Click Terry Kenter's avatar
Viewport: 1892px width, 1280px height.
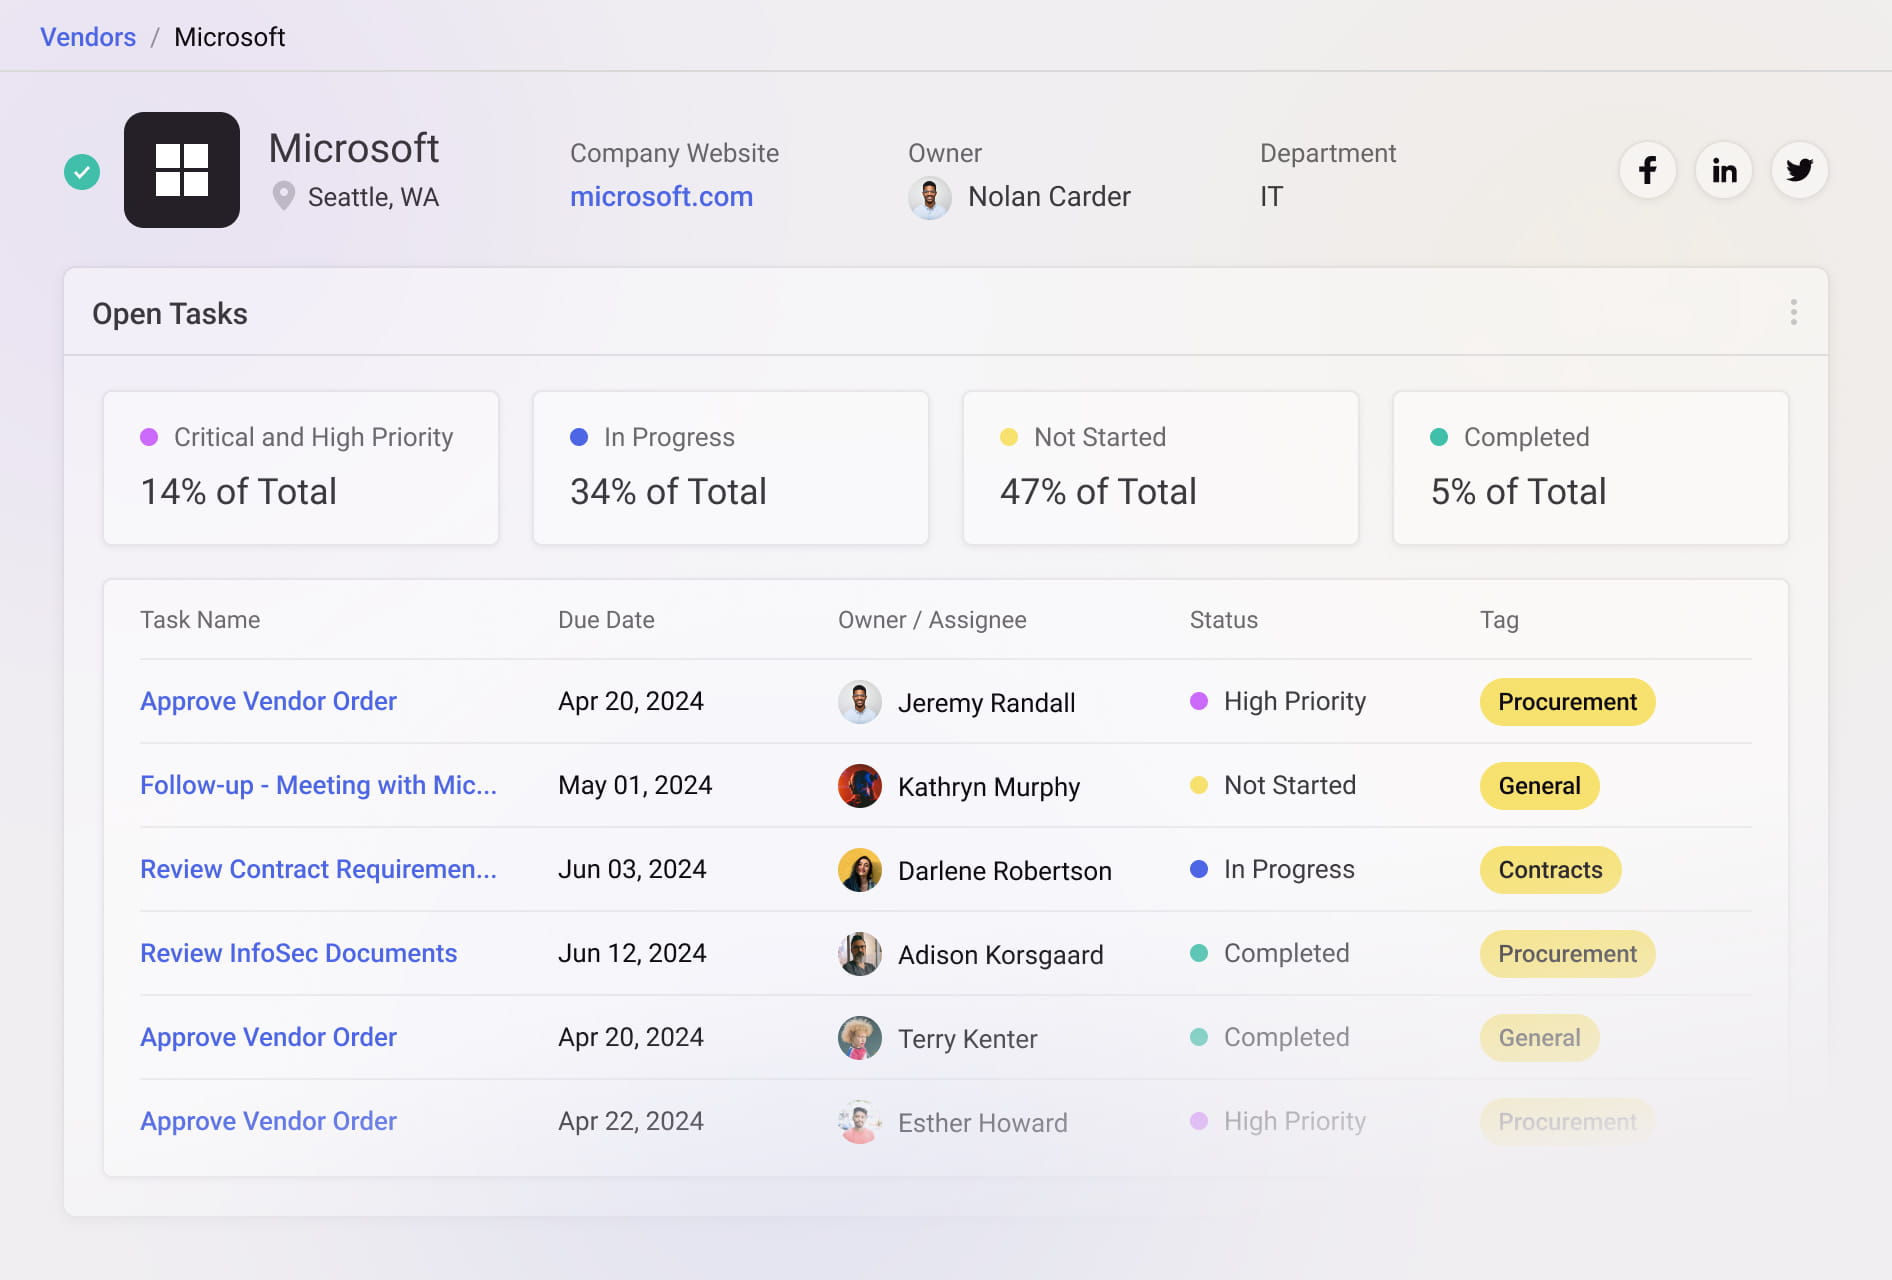pyautogui.click(x=860, y=1038)
